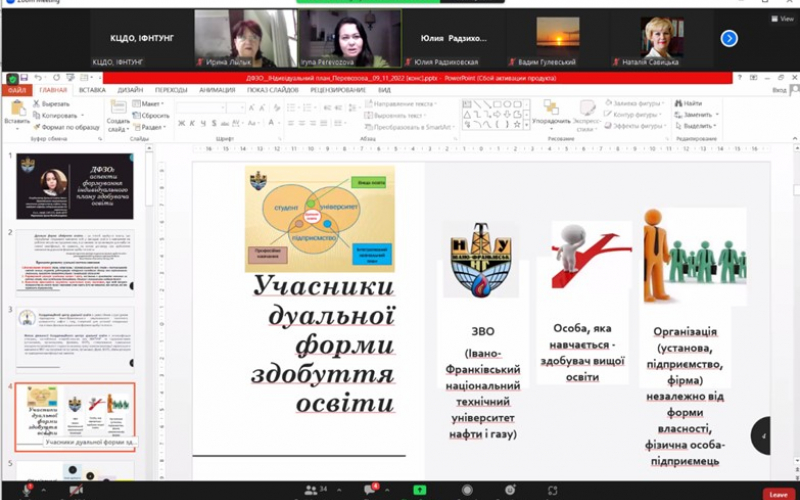Viewport: 800px width, 500px height.
Task: Clear all formatting icon
Action: pos(277,108)
